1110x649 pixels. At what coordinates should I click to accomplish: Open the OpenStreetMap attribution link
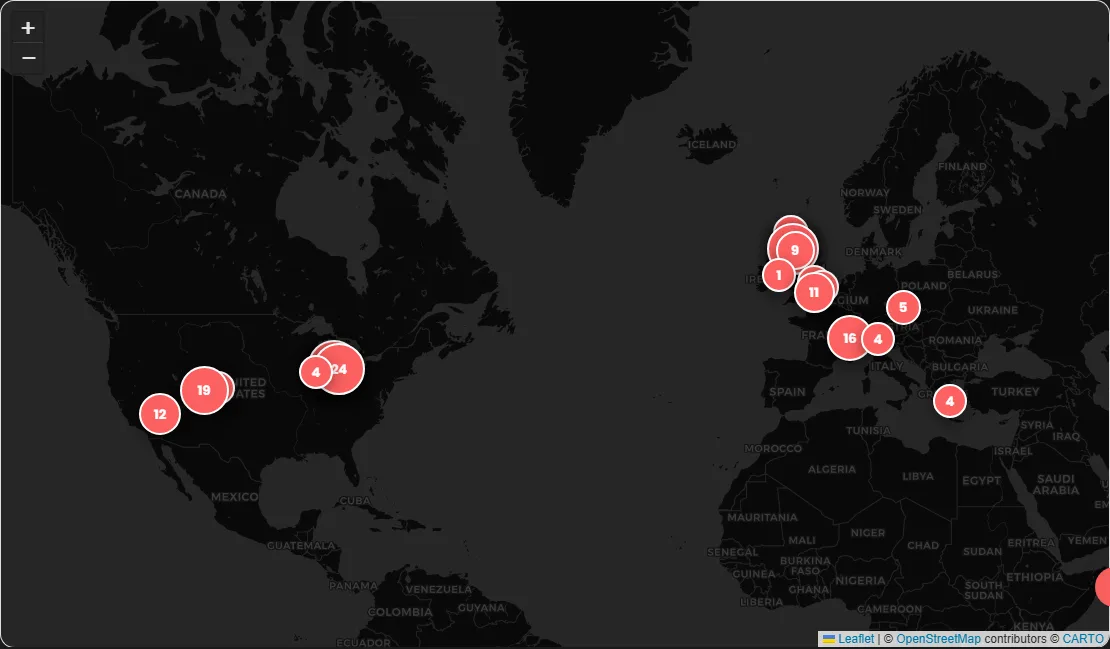[x=938, y=639]
